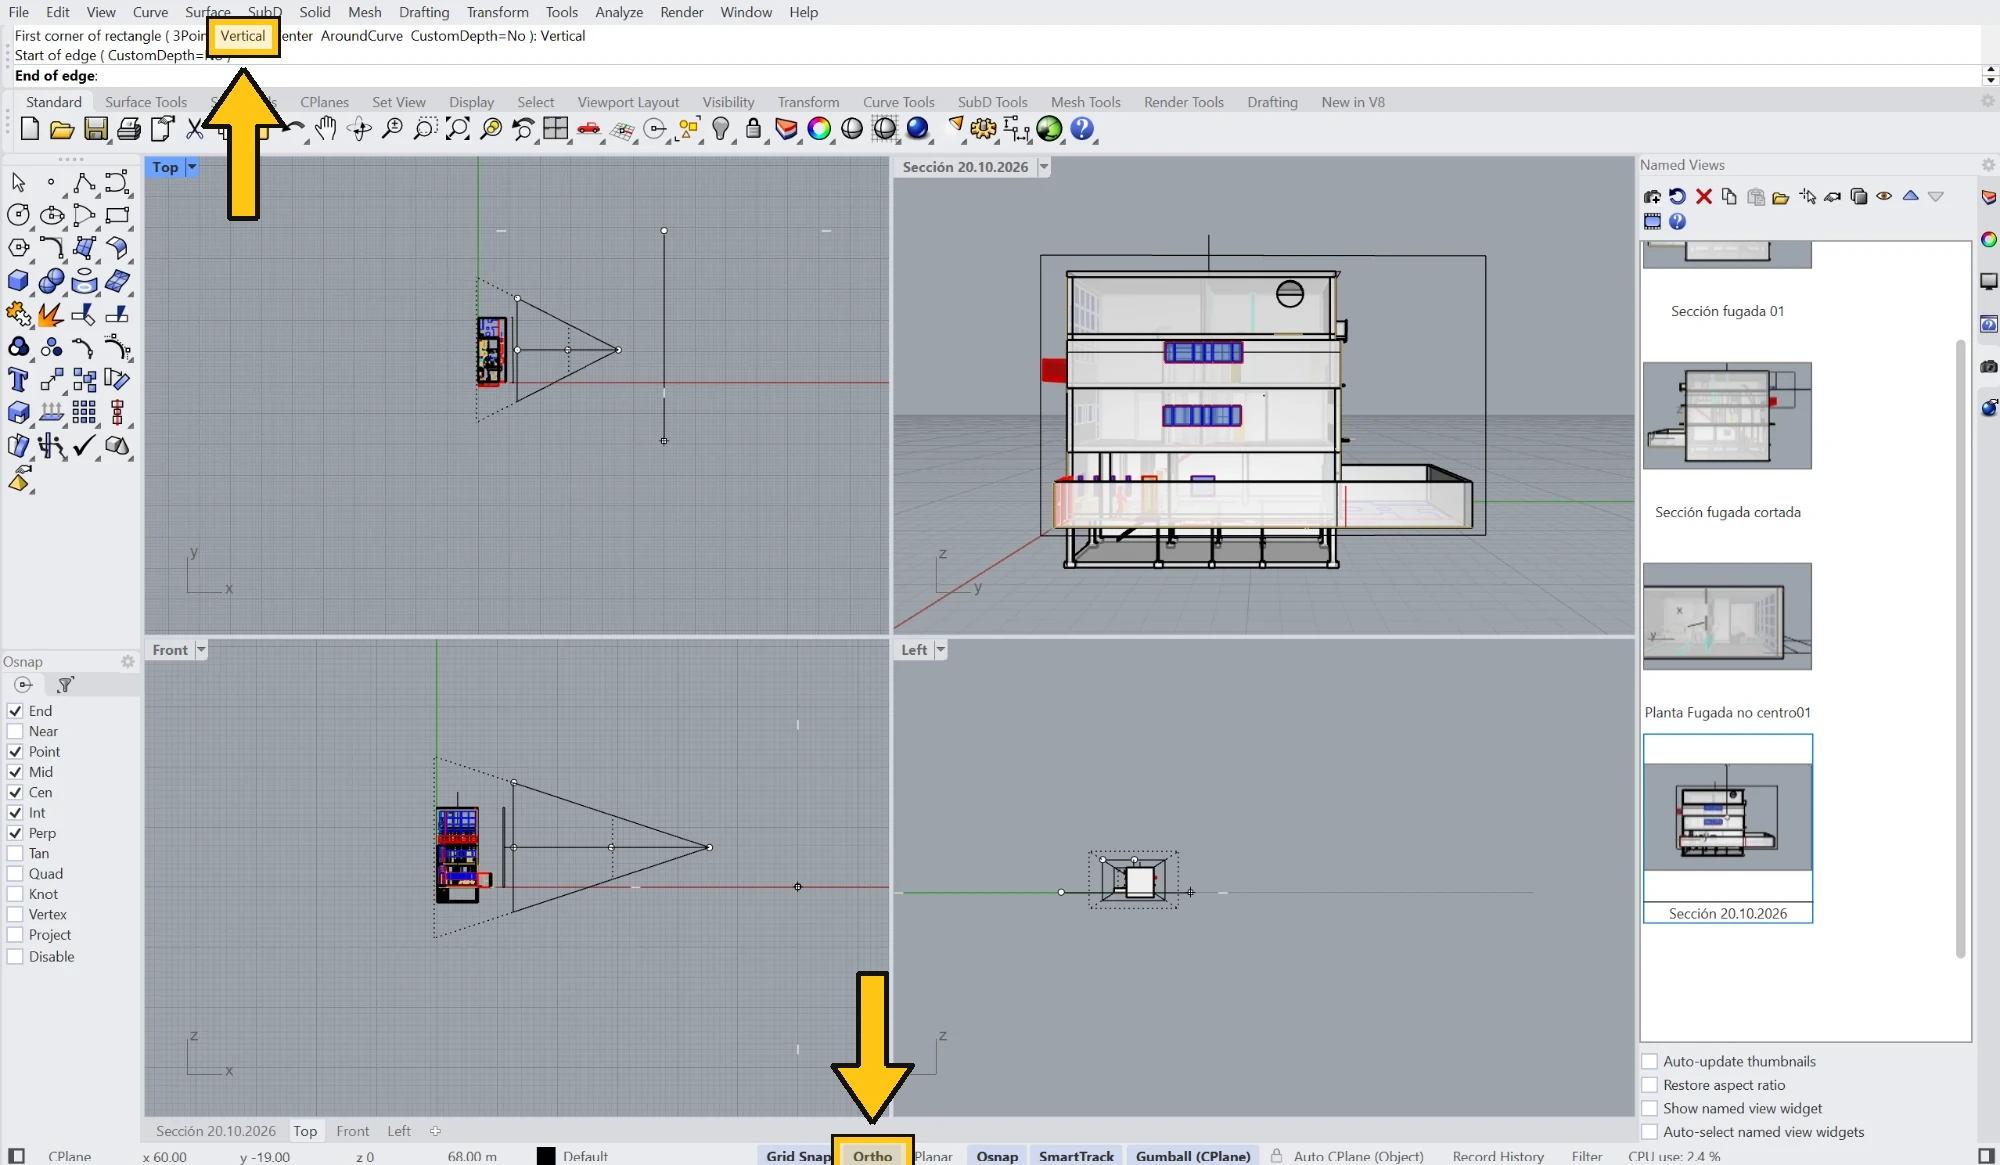Enable the Near osnap checkbox

click(x=15, y=731)
